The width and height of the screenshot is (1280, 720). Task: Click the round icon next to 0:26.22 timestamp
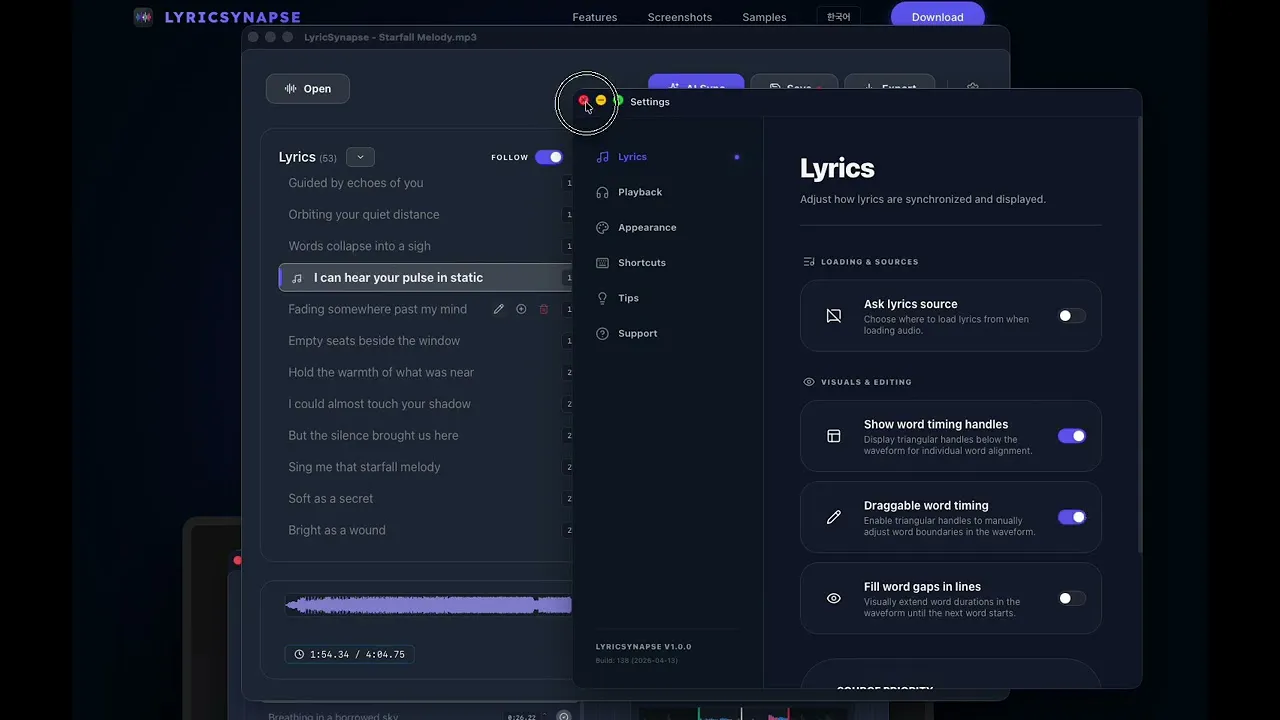(x=564, y=716)
